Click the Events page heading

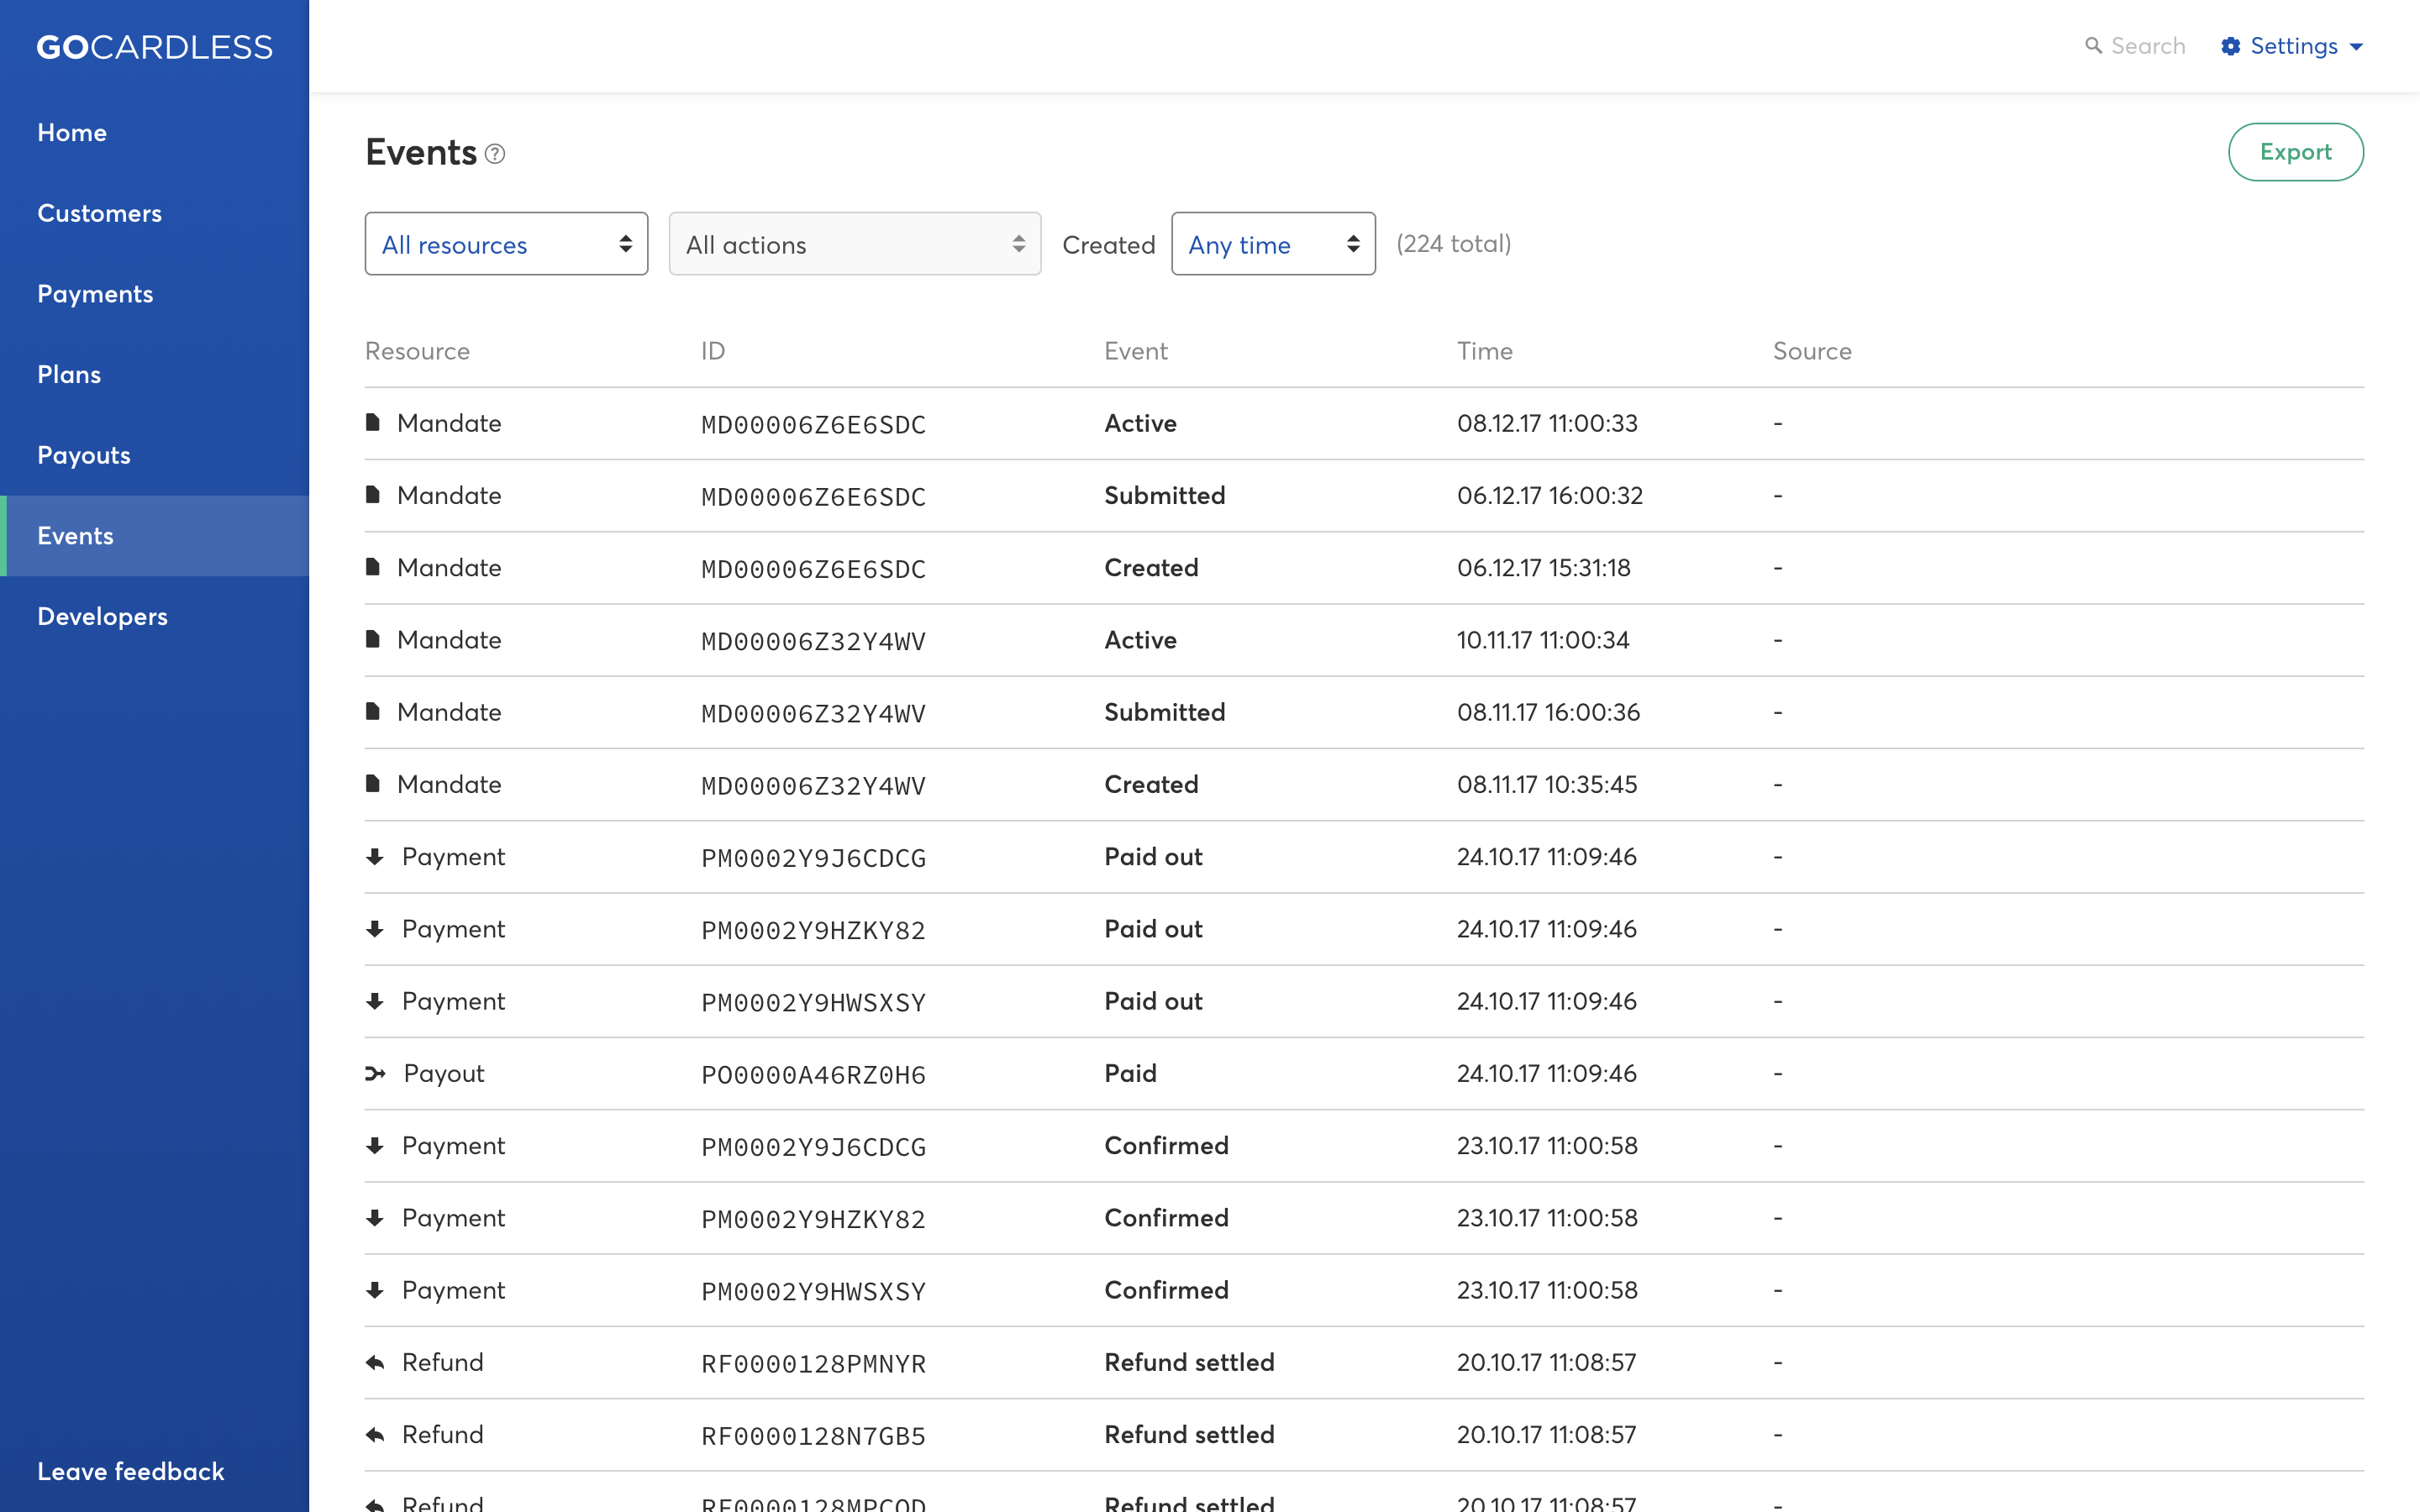click(x=421, y=152)
